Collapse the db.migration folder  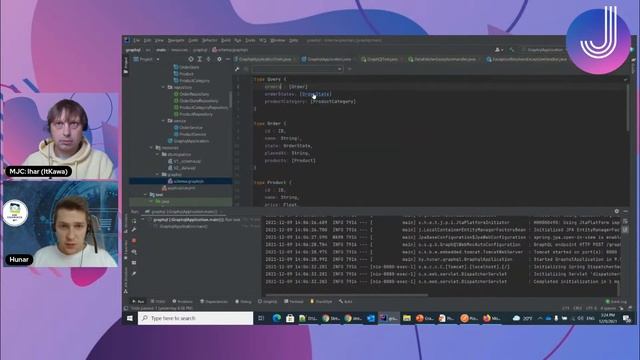158,154
